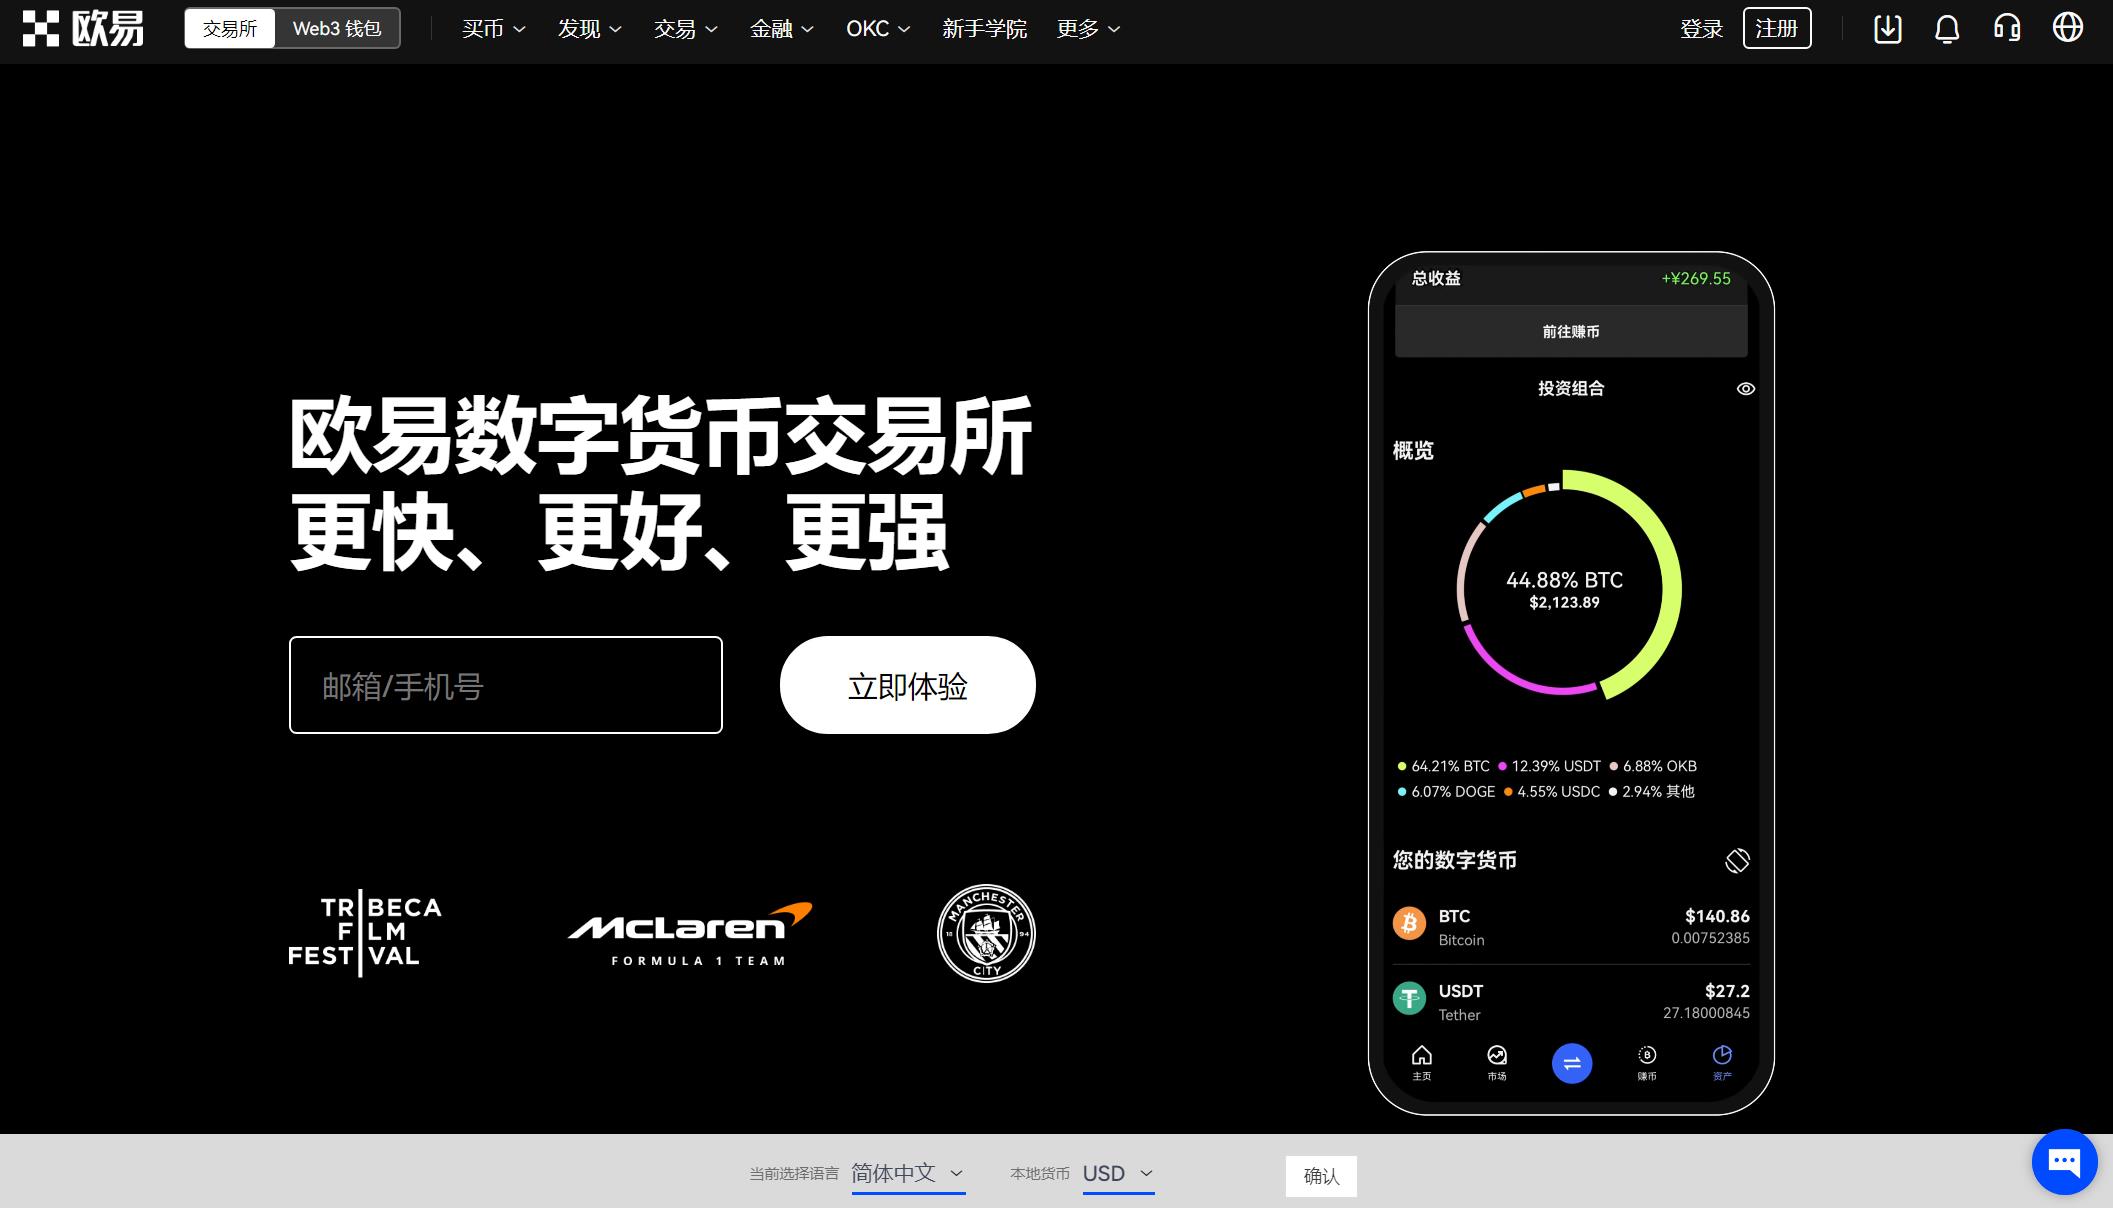Click the 立即体验 experience button
The height and width of the screenshot is (1208, 2113).
click(x=907, y=684)
